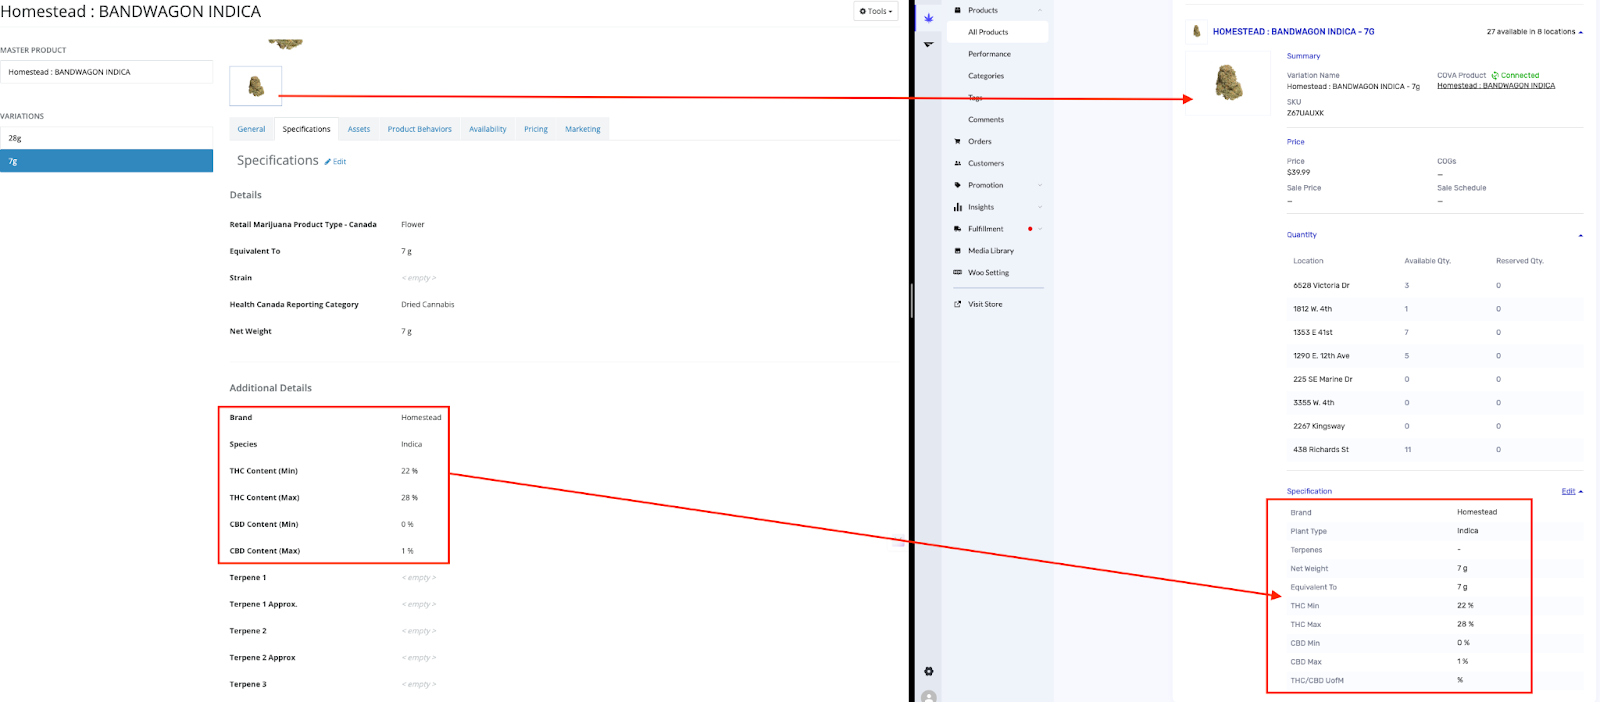Click the Strain empty value field

[x=419, y=278]
